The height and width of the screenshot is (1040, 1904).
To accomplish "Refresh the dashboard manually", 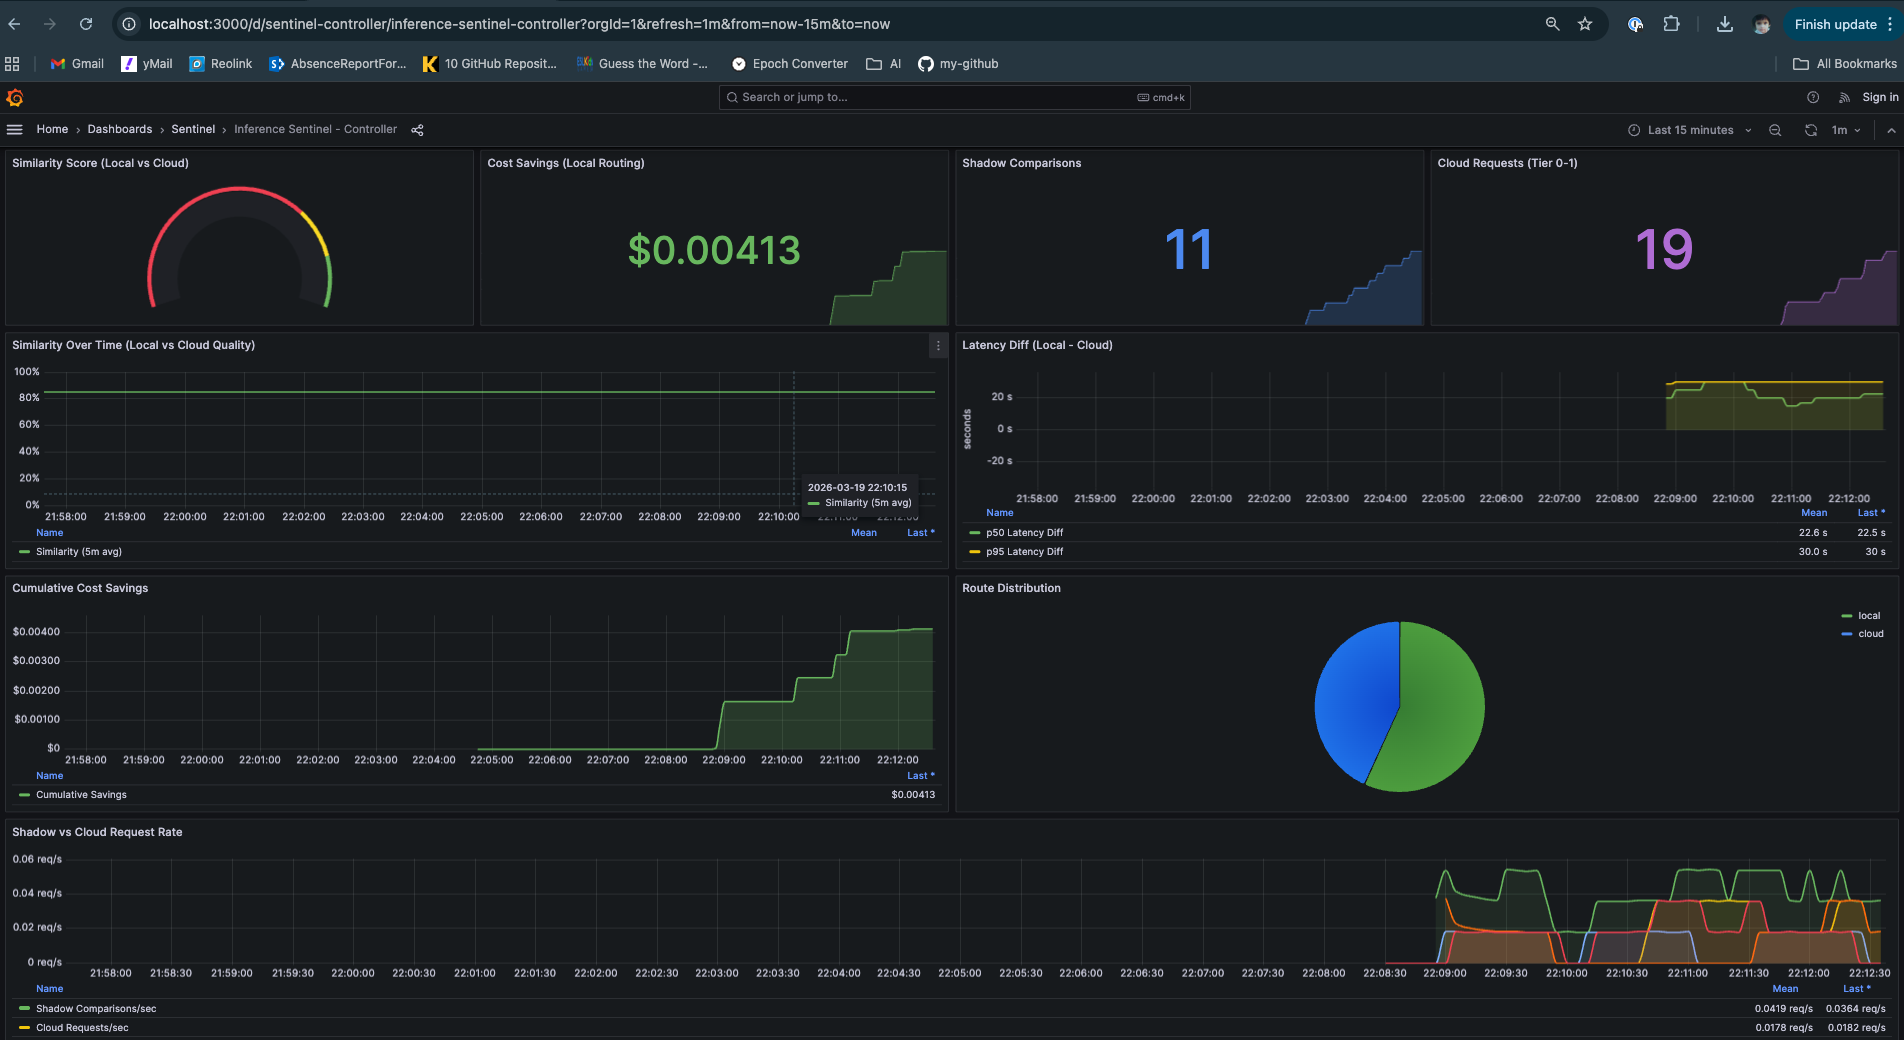I will 1810,130.
